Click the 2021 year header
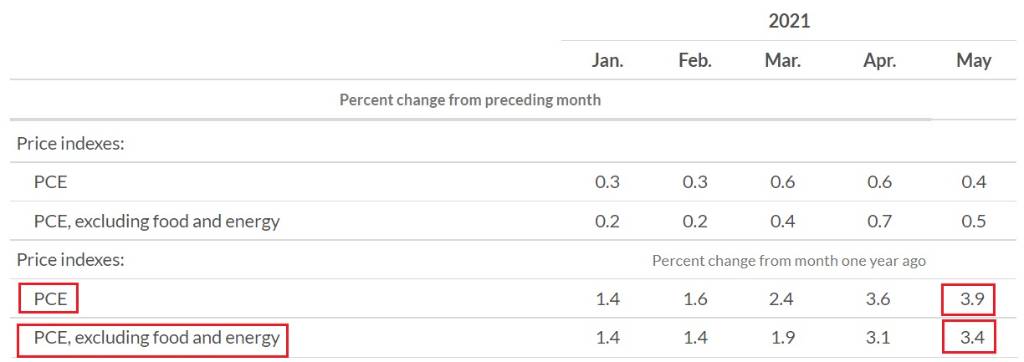This screenshot has width=1024, height=362. (x=789, y=21)
